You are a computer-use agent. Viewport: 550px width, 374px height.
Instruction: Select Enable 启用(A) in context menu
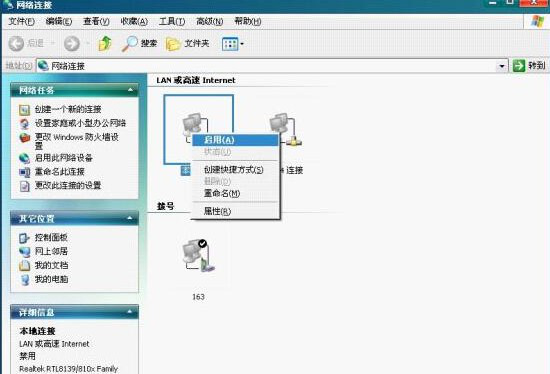235,140
